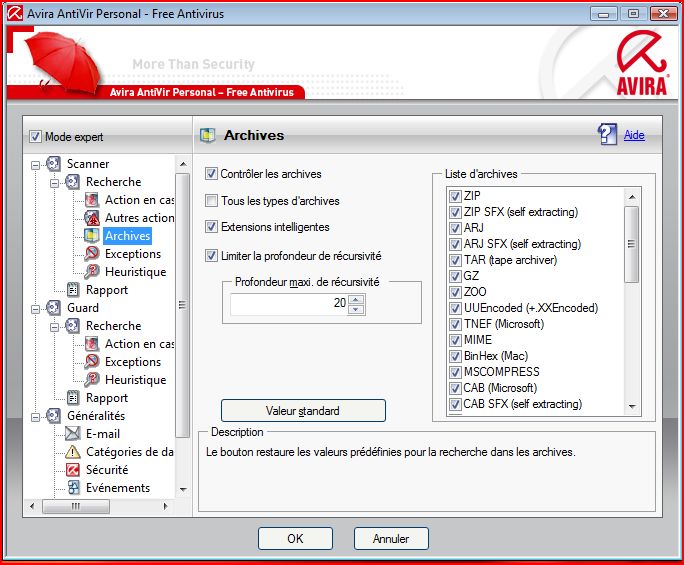Click the E-mail envelope icon
This screenshot has width=684, height=565.
(x=72, y=434)
